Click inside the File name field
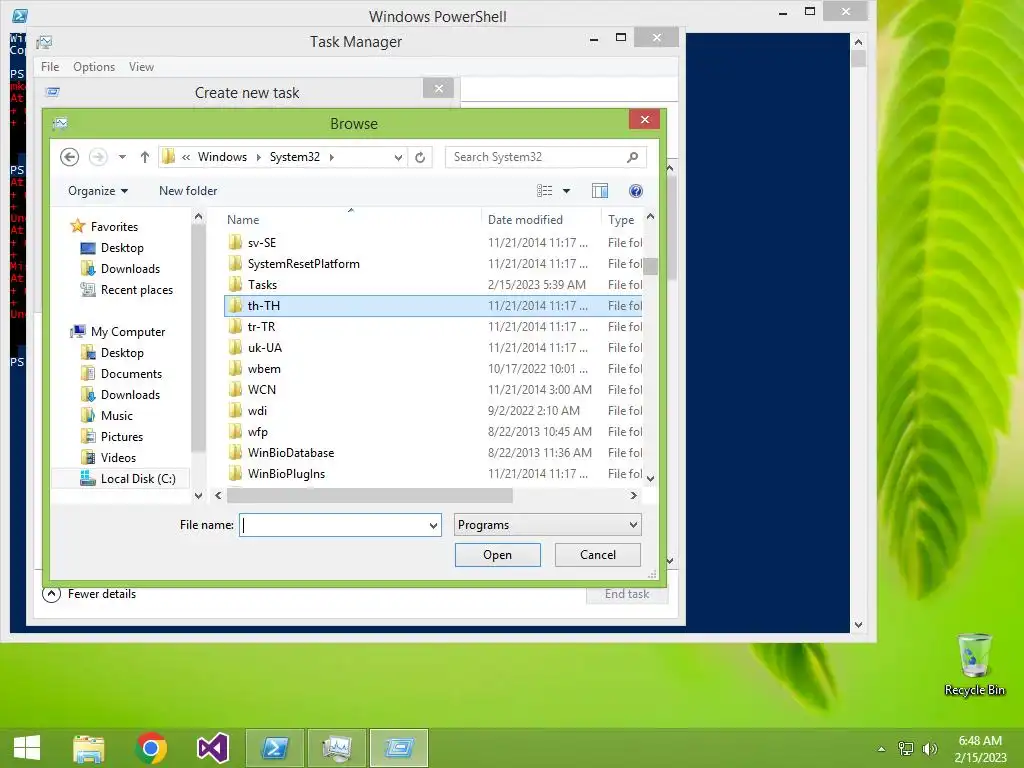The image size is (1024, 768). point(334,525)
